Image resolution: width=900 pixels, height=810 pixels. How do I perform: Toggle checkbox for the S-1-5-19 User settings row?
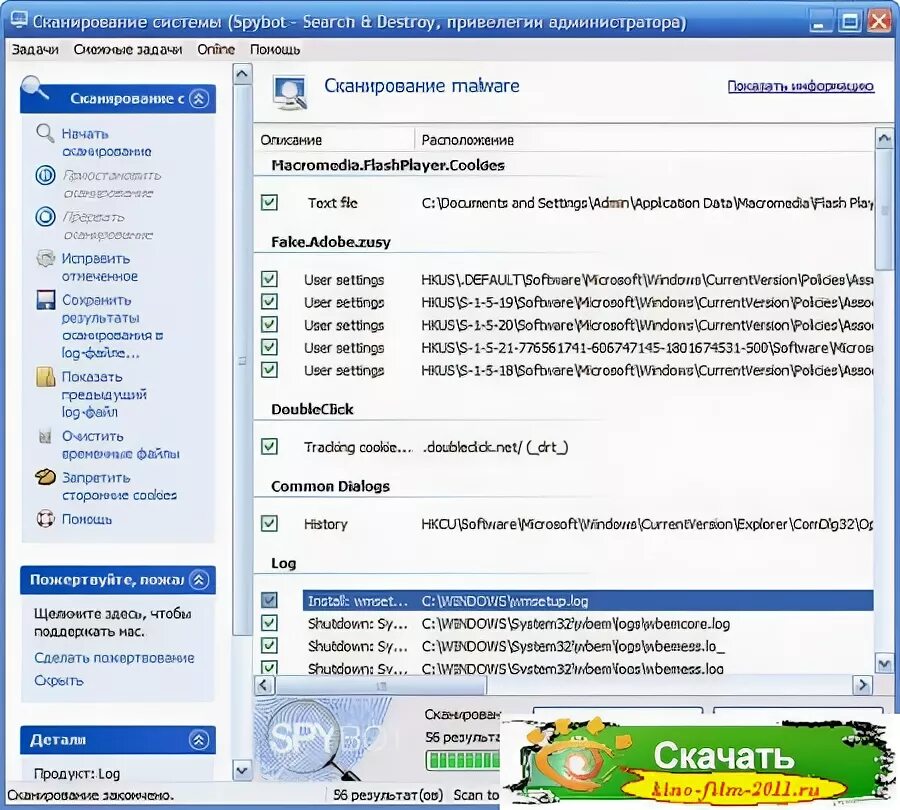pos(269,301)
